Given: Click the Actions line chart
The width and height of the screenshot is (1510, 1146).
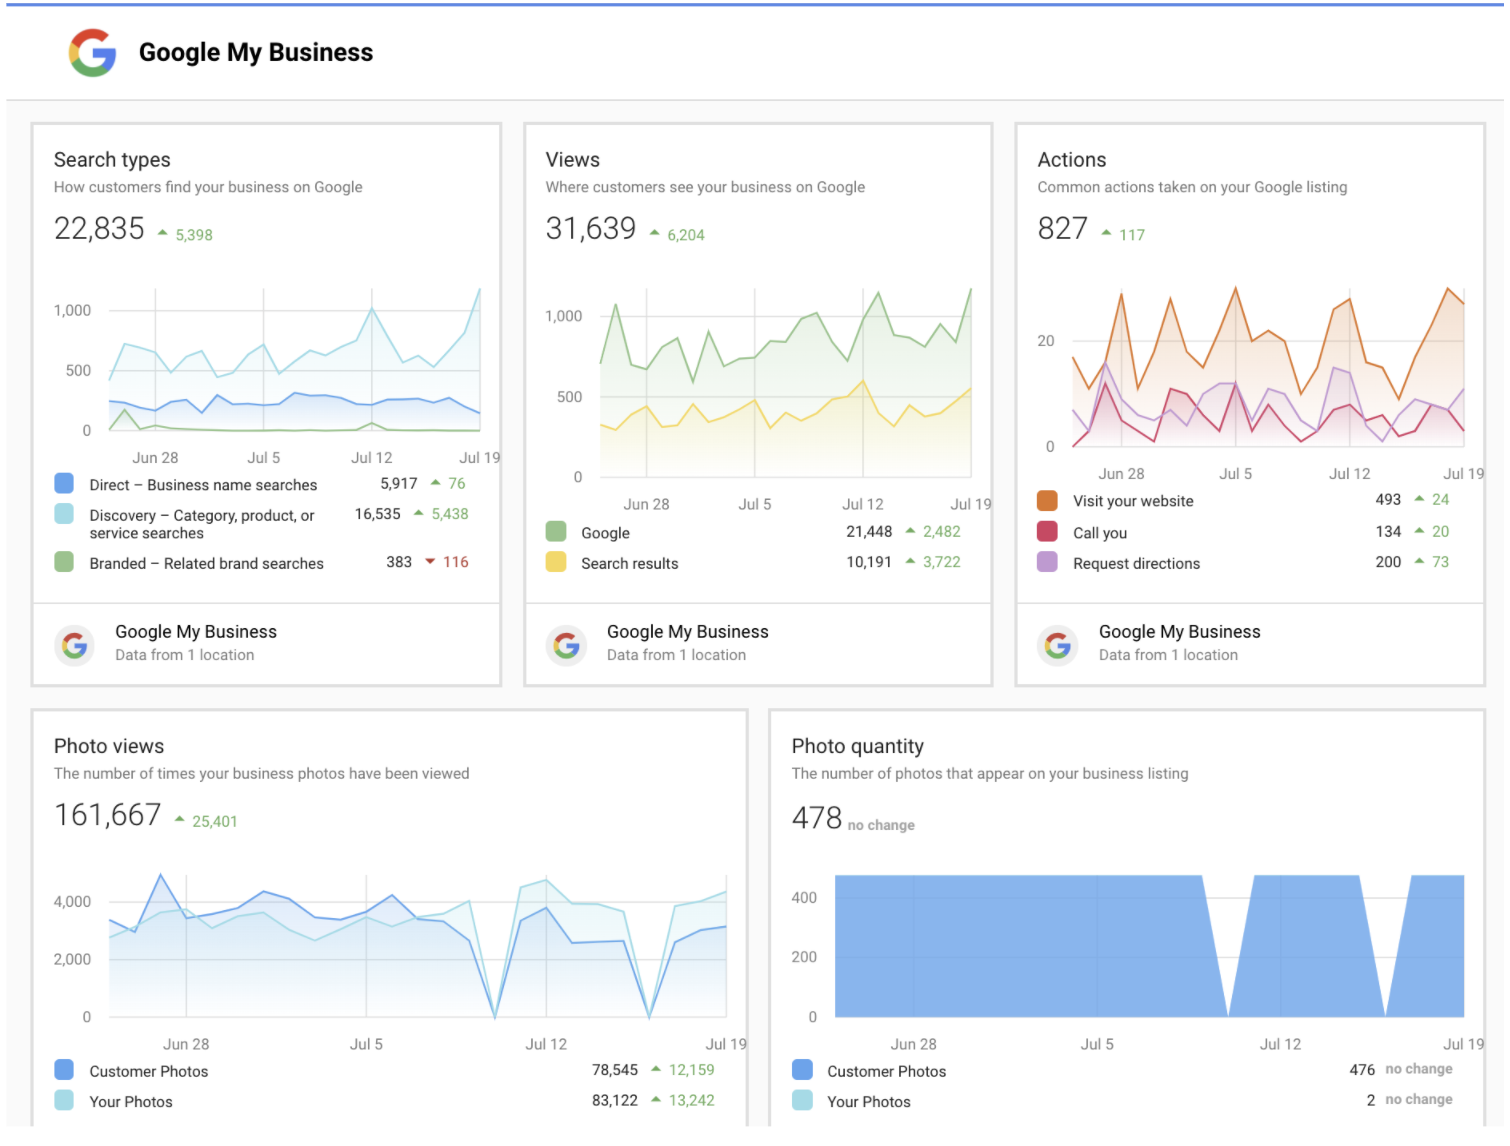Looking at the screenshot, I should (x=1268, y=367).
